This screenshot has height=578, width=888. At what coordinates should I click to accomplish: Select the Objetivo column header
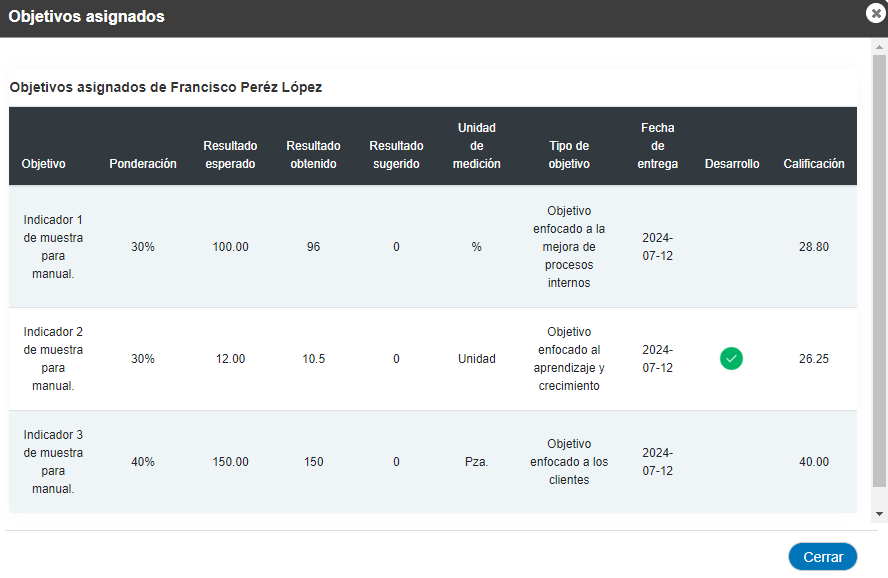44,164
